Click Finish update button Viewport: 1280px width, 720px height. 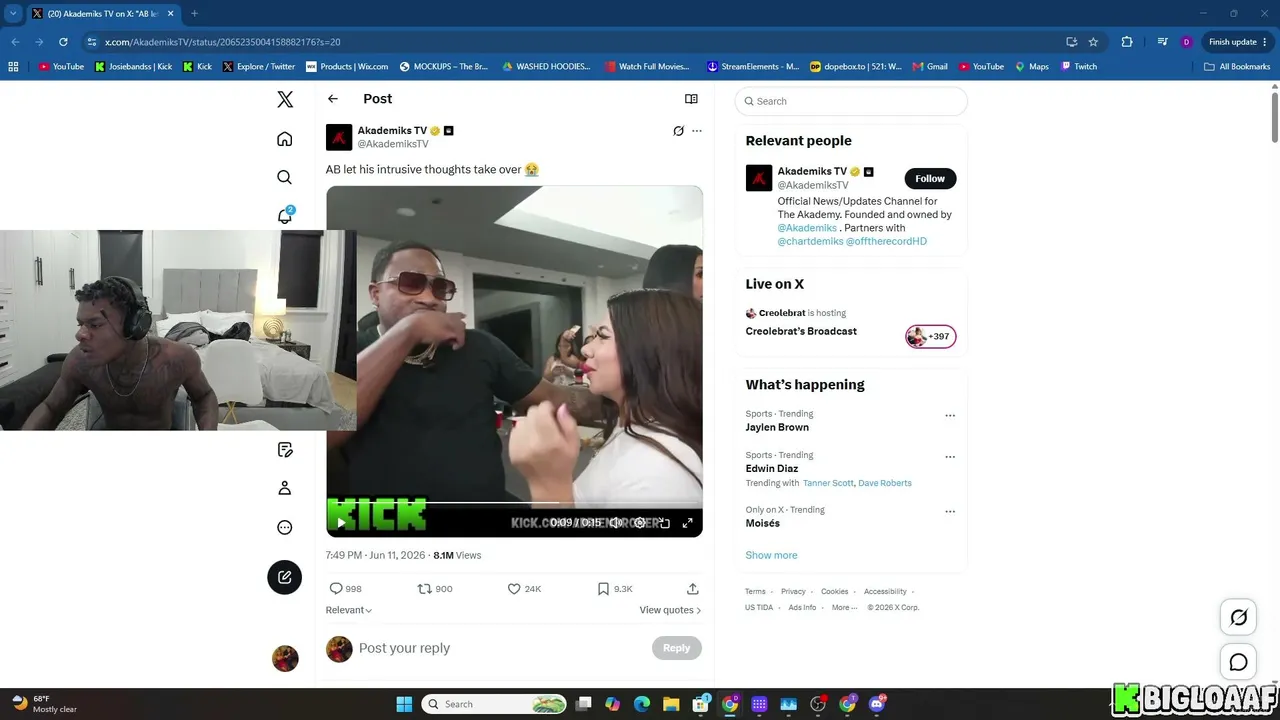[x=1238, y=42]
